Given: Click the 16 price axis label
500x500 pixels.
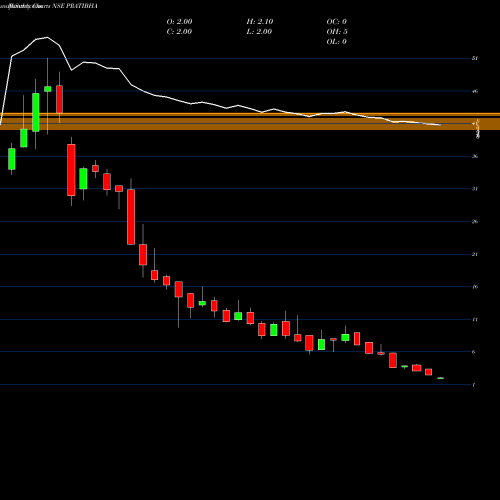Looking at the screenshot, I should pos(475,287).
